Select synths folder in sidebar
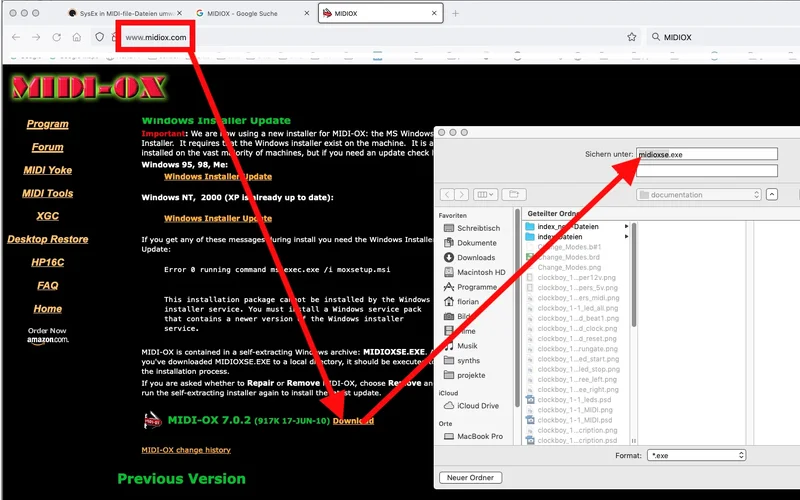 click(x=462, y=361)
